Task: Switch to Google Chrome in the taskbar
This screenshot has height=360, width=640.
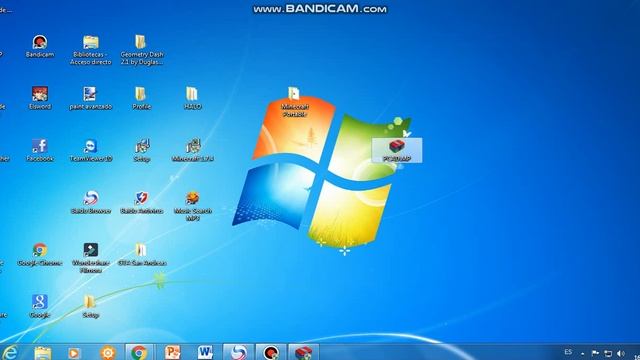Action: click(139, 352)
